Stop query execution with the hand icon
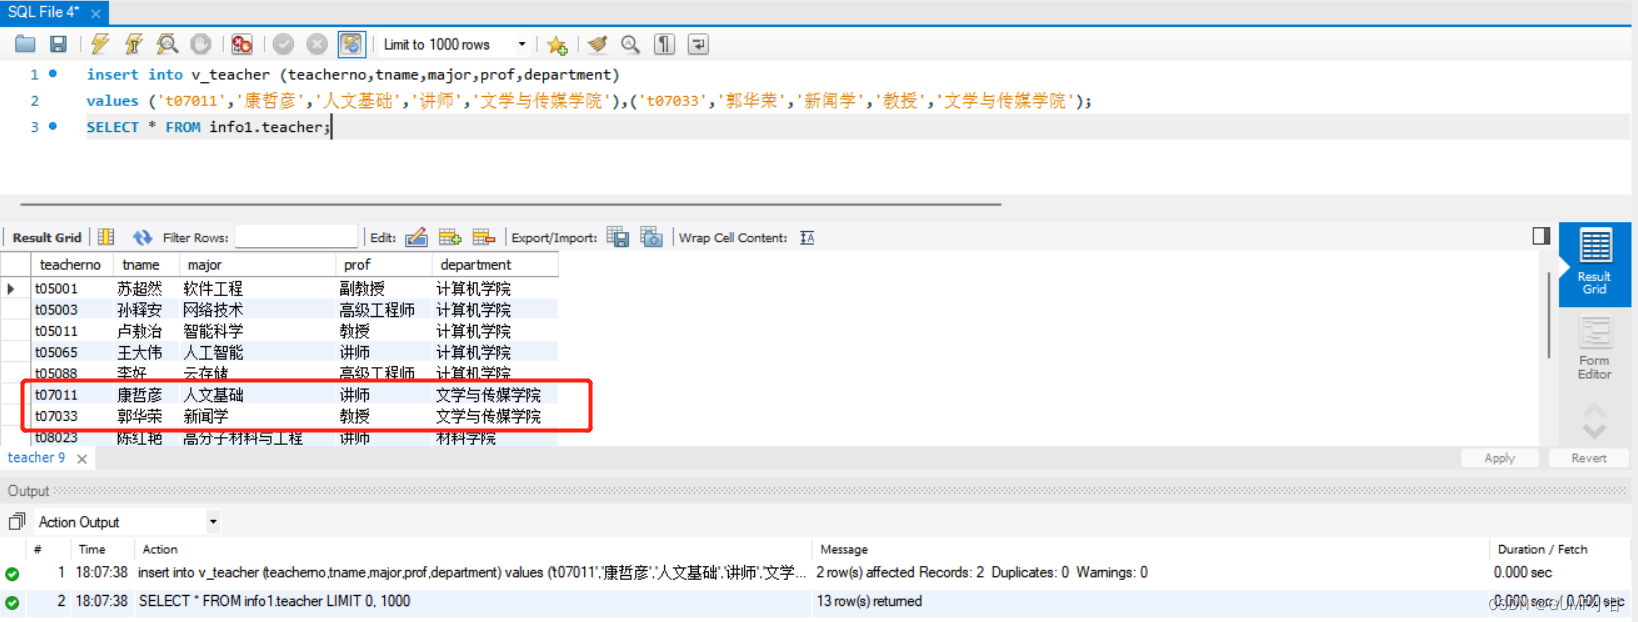The image size is (1638, 622). click(x=201, y=44)
